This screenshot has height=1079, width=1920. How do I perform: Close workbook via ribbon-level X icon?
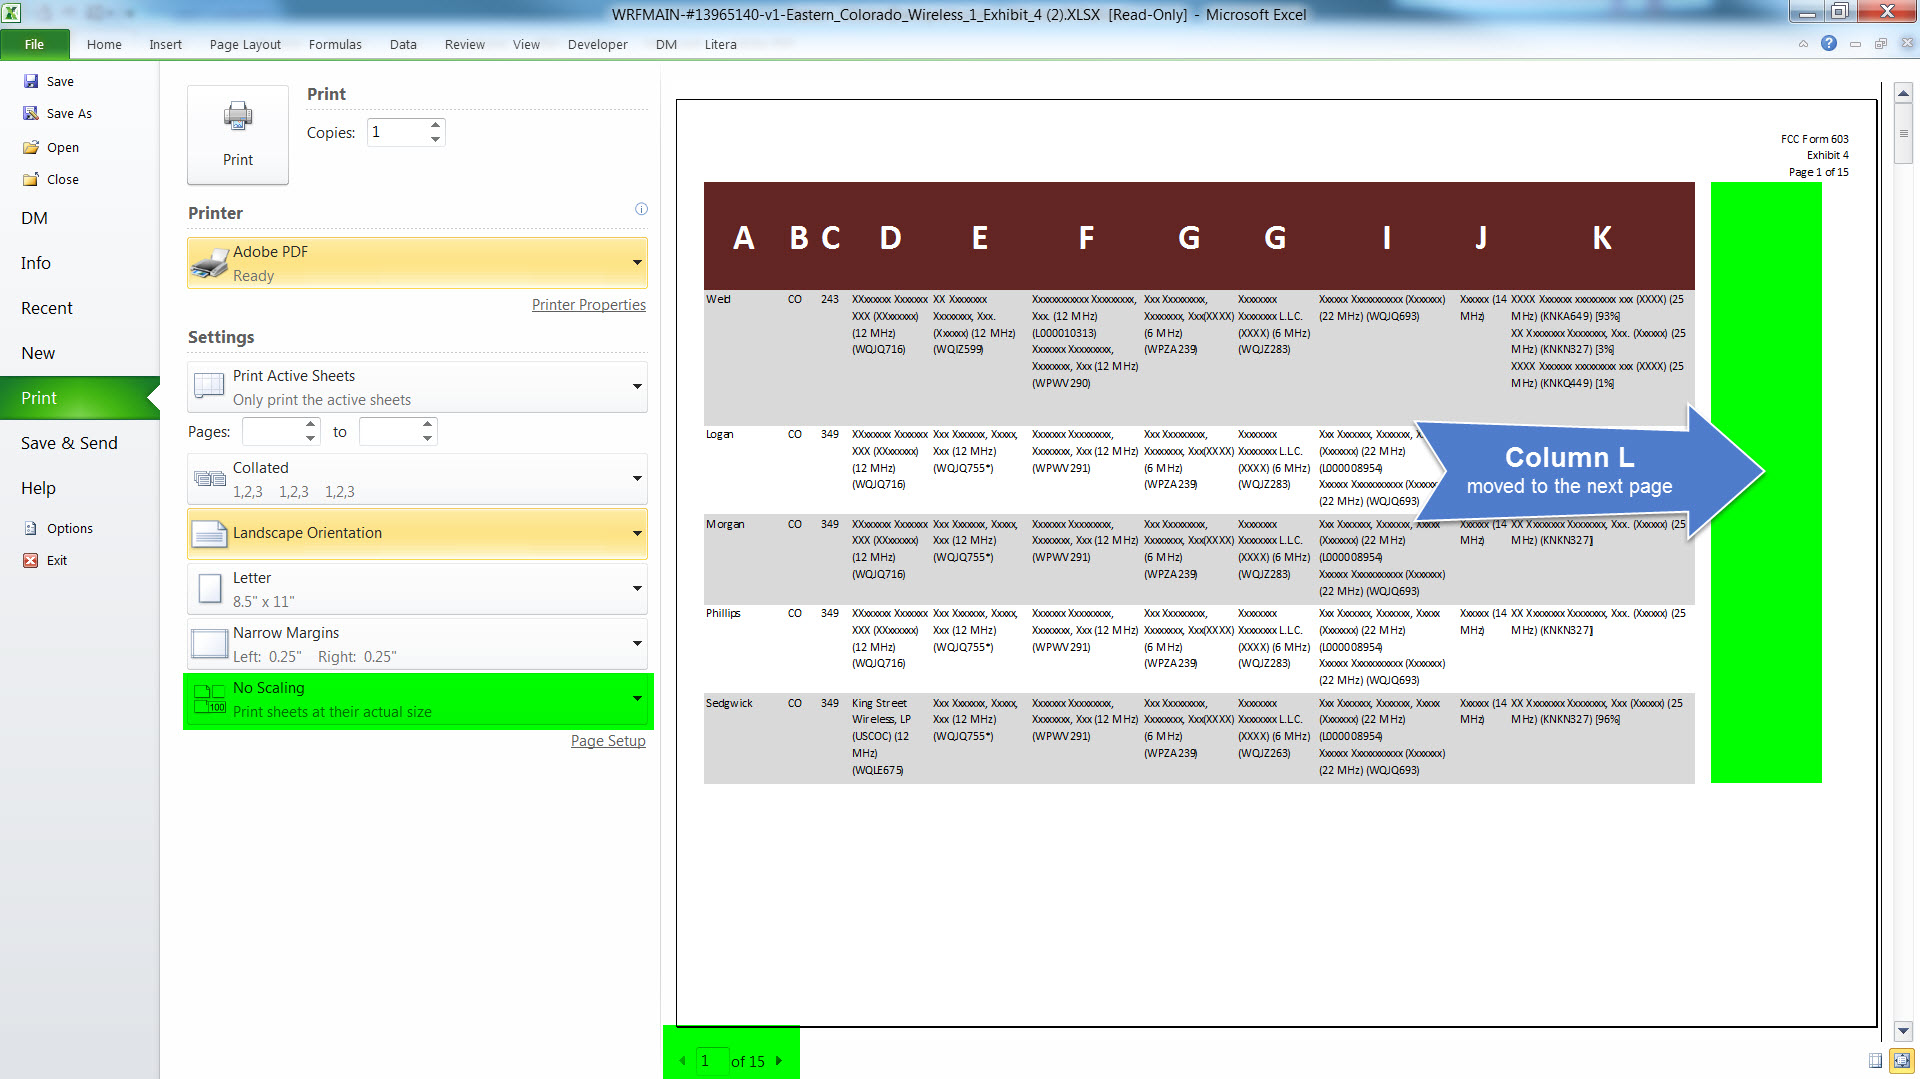1907,44
